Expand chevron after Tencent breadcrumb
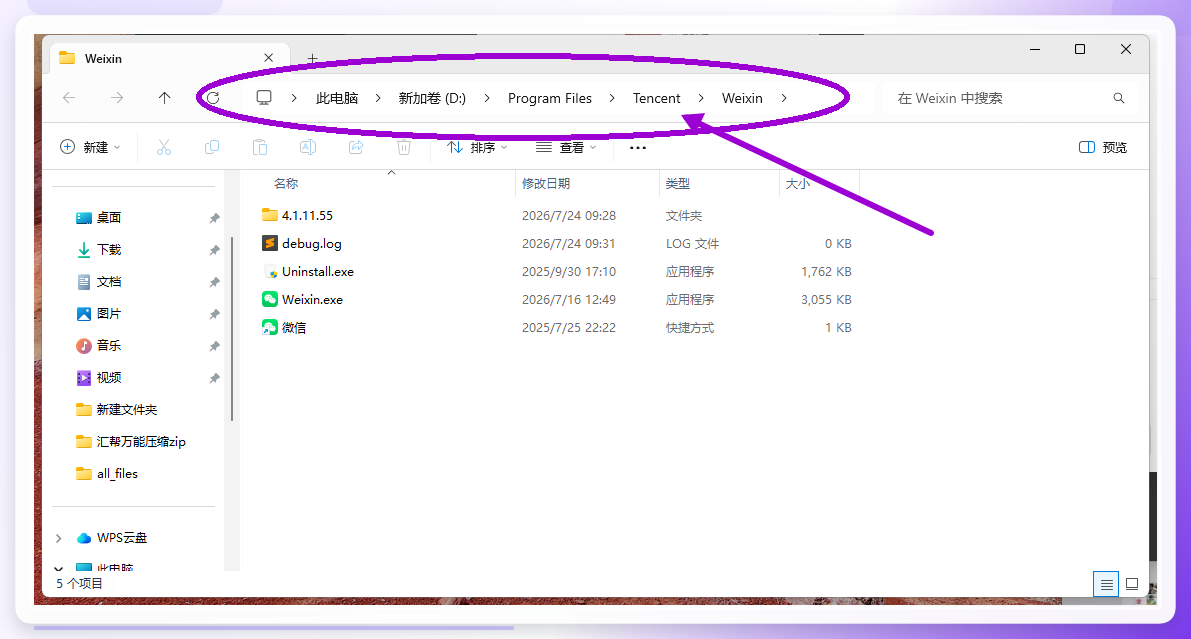The height and width of the screenshot is (639, 1191). pyautogui.click(x=701, y=98)
